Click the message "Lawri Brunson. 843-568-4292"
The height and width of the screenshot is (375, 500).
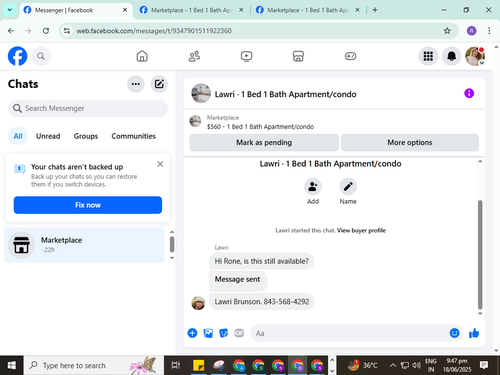pos(262,302)
